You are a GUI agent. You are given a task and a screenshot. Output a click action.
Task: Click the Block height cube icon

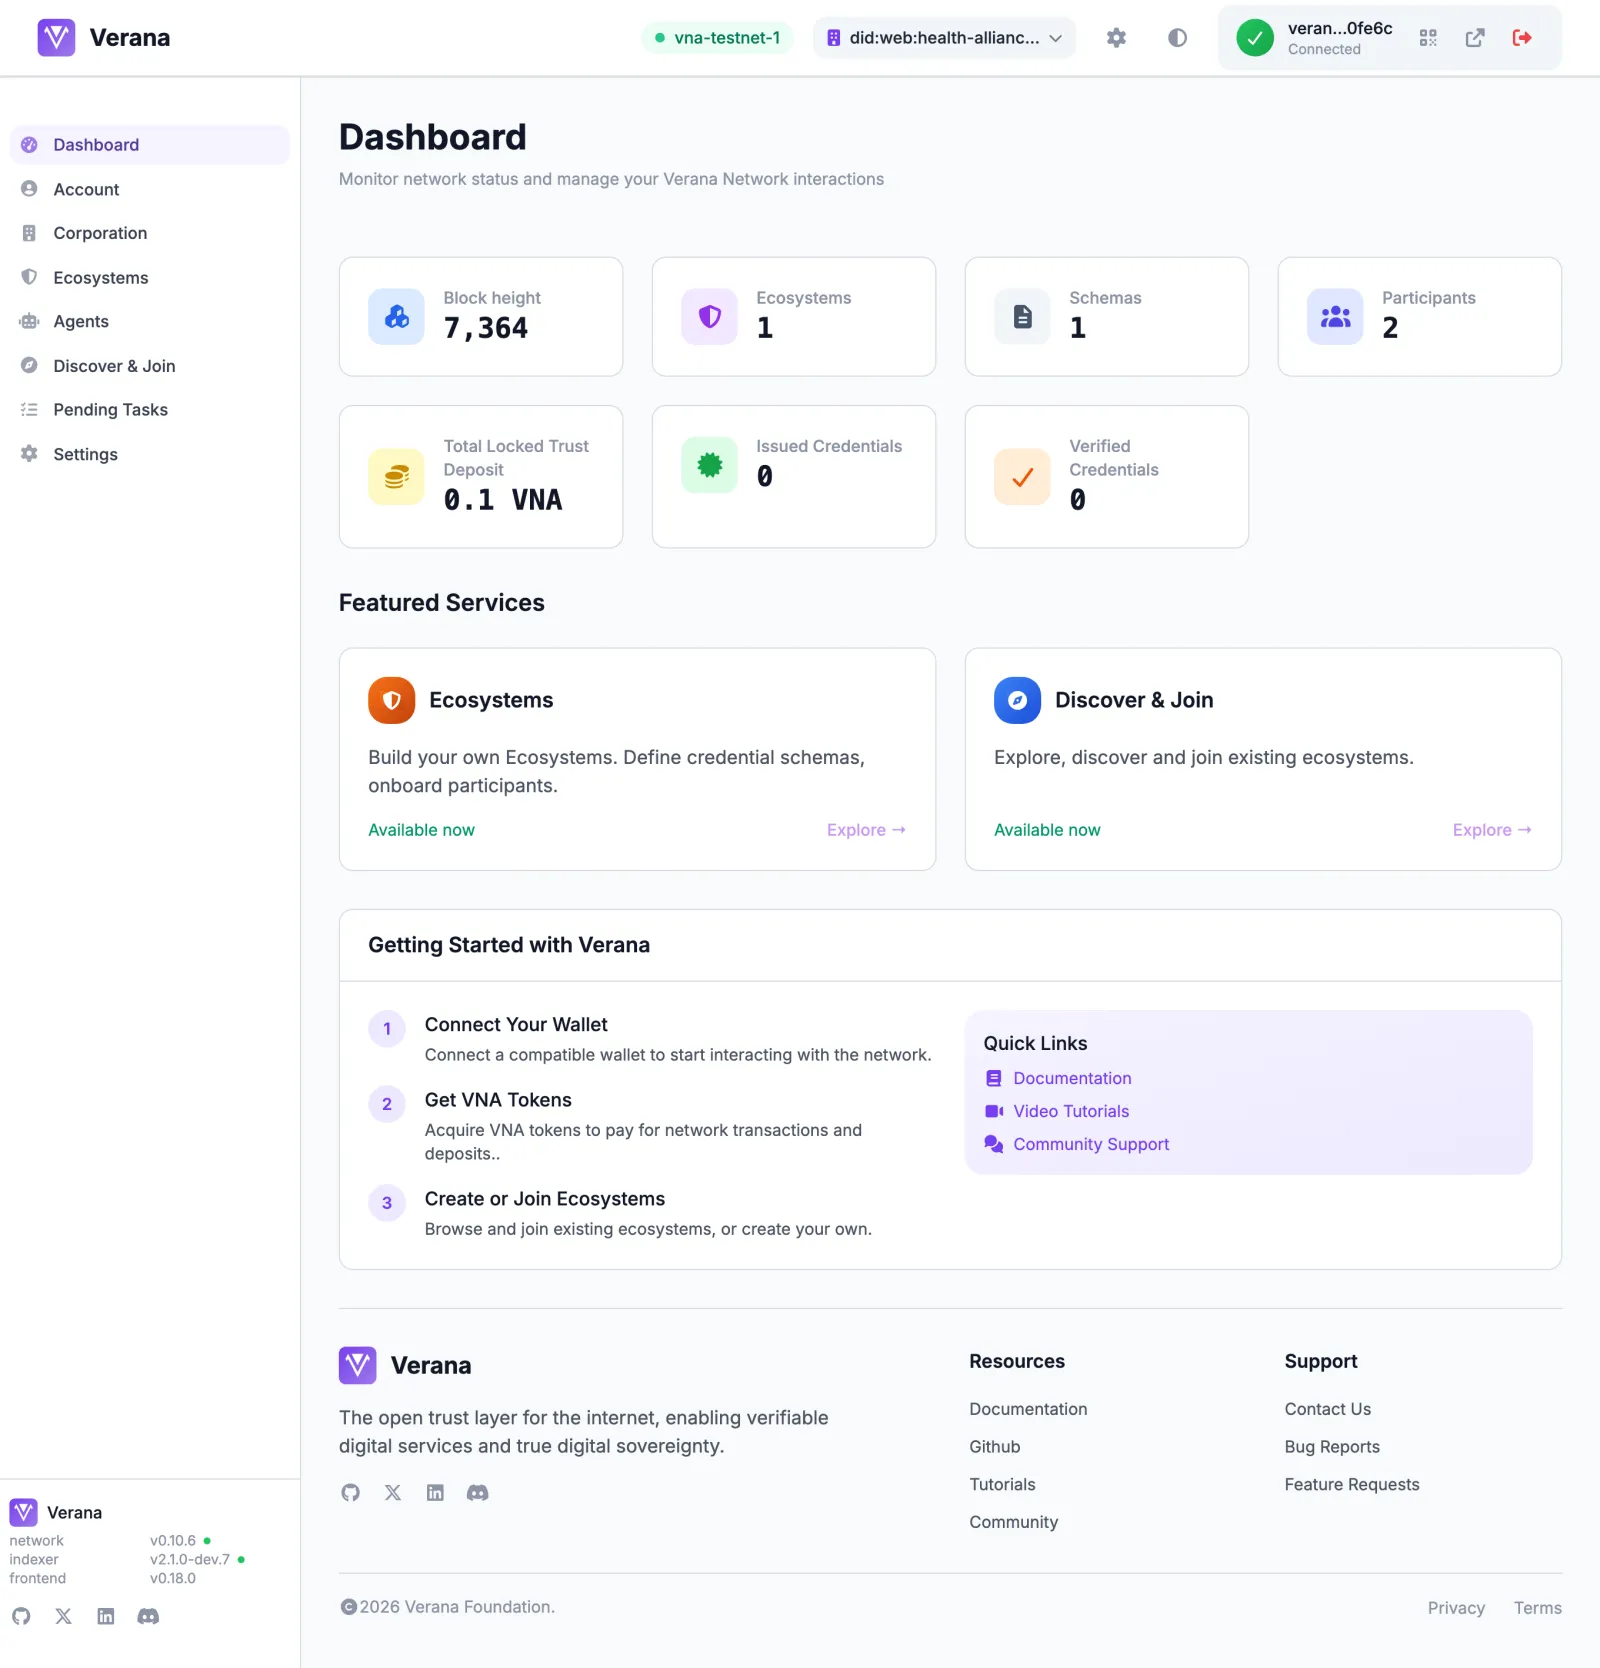(x=396, y=317)
